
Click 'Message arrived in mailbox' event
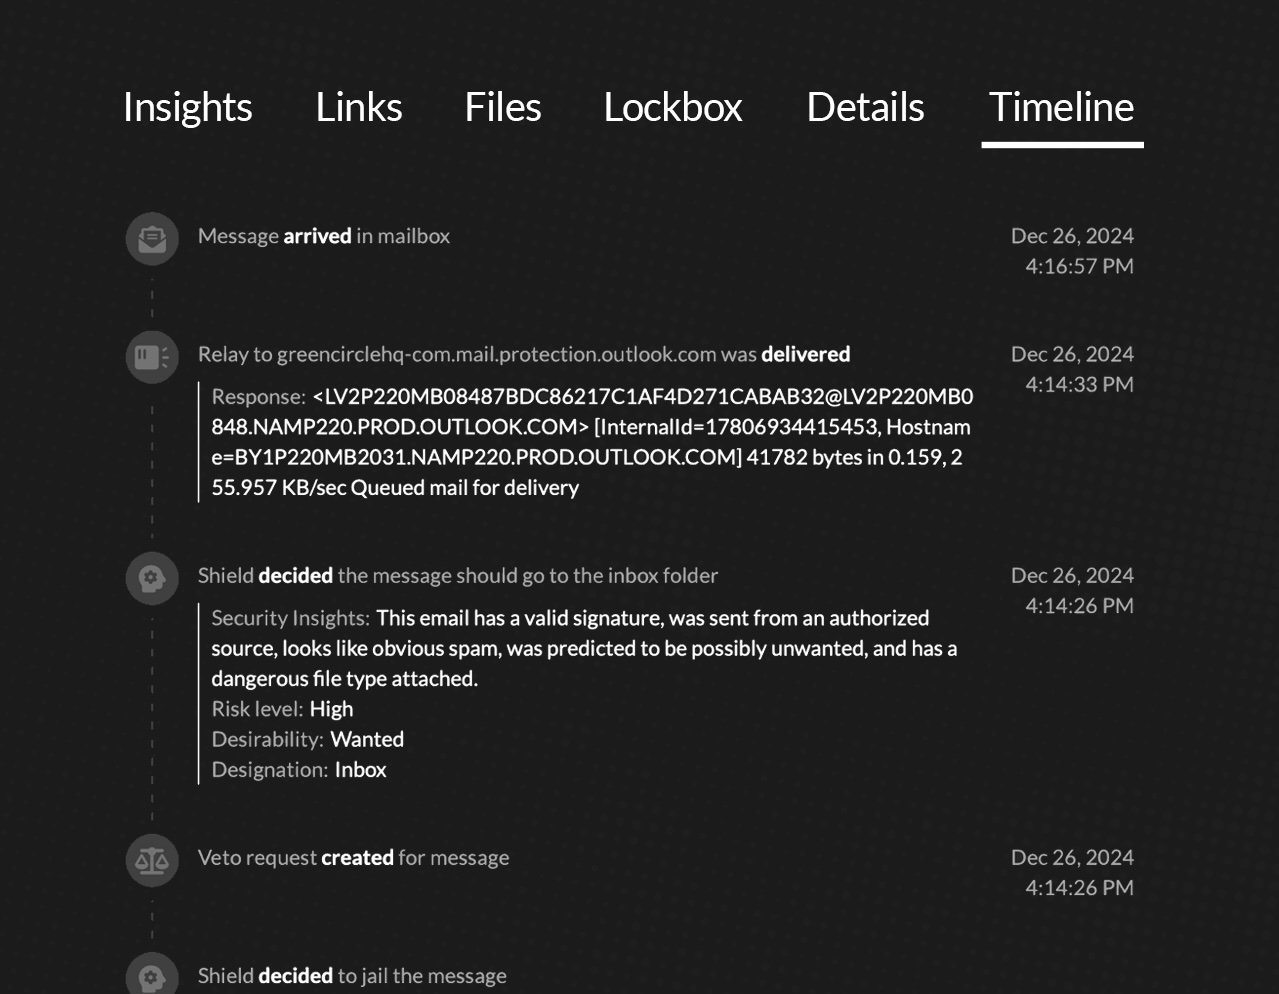(324, 236)
